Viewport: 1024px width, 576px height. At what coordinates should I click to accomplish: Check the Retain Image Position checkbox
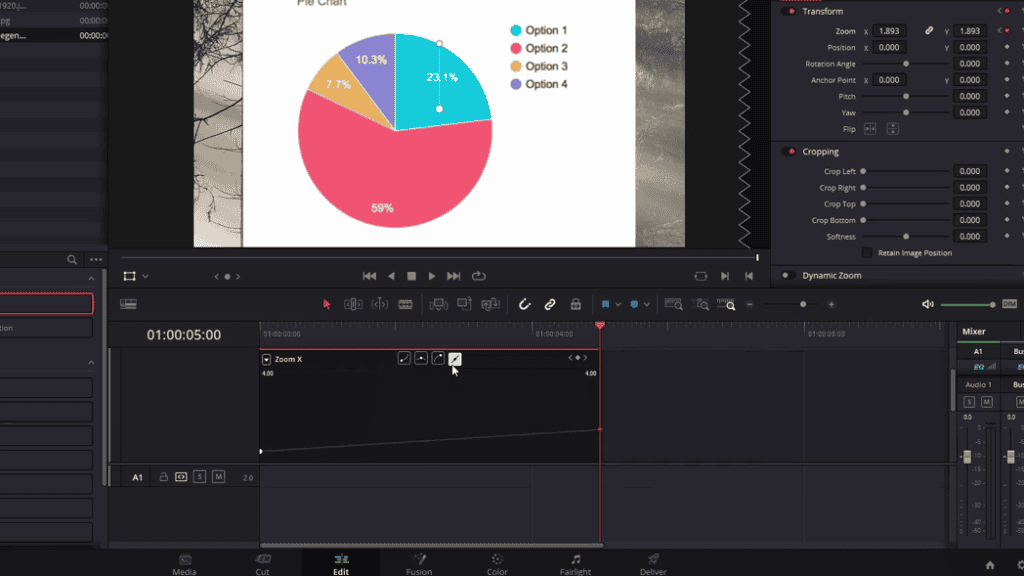tap(867, 253)
